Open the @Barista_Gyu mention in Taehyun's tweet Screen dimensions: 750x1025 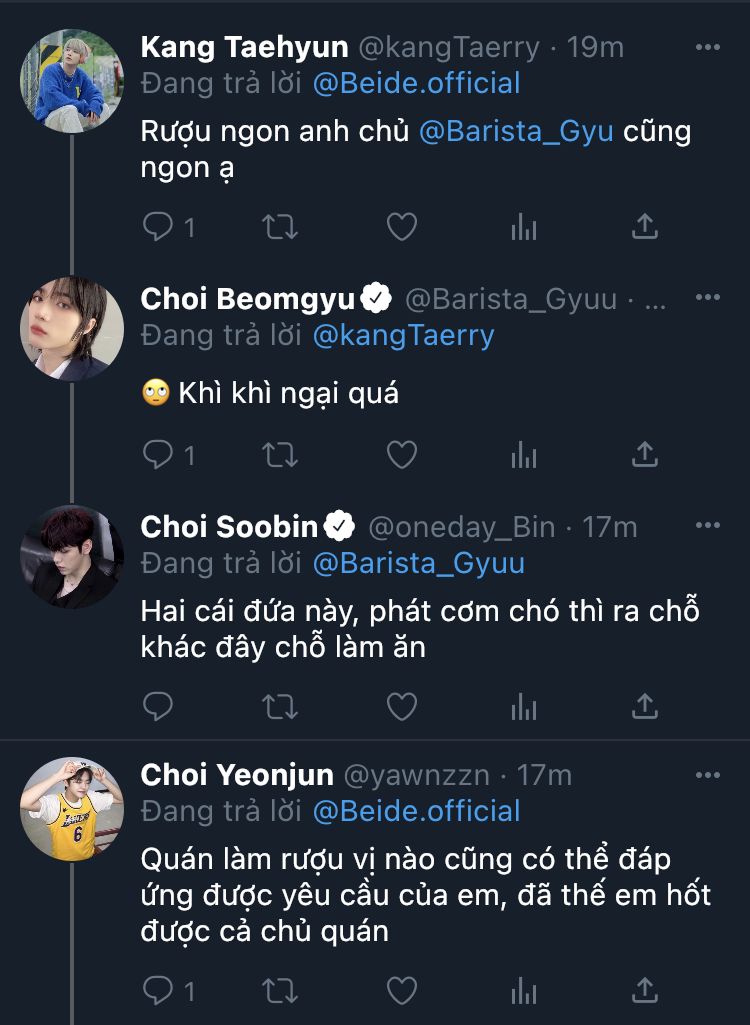pyautogui.click(x=516, y=132)
